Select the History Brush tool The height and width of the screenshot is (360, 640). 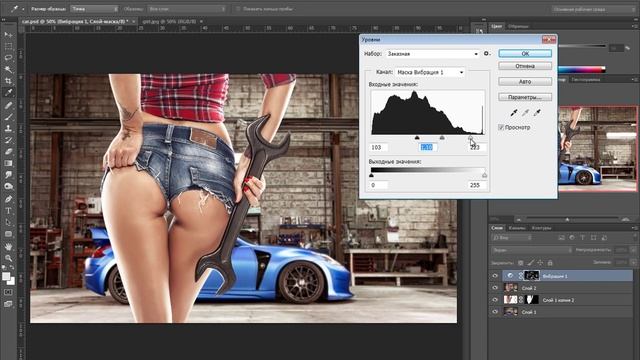pyautogui.click(x=8, y=140)
